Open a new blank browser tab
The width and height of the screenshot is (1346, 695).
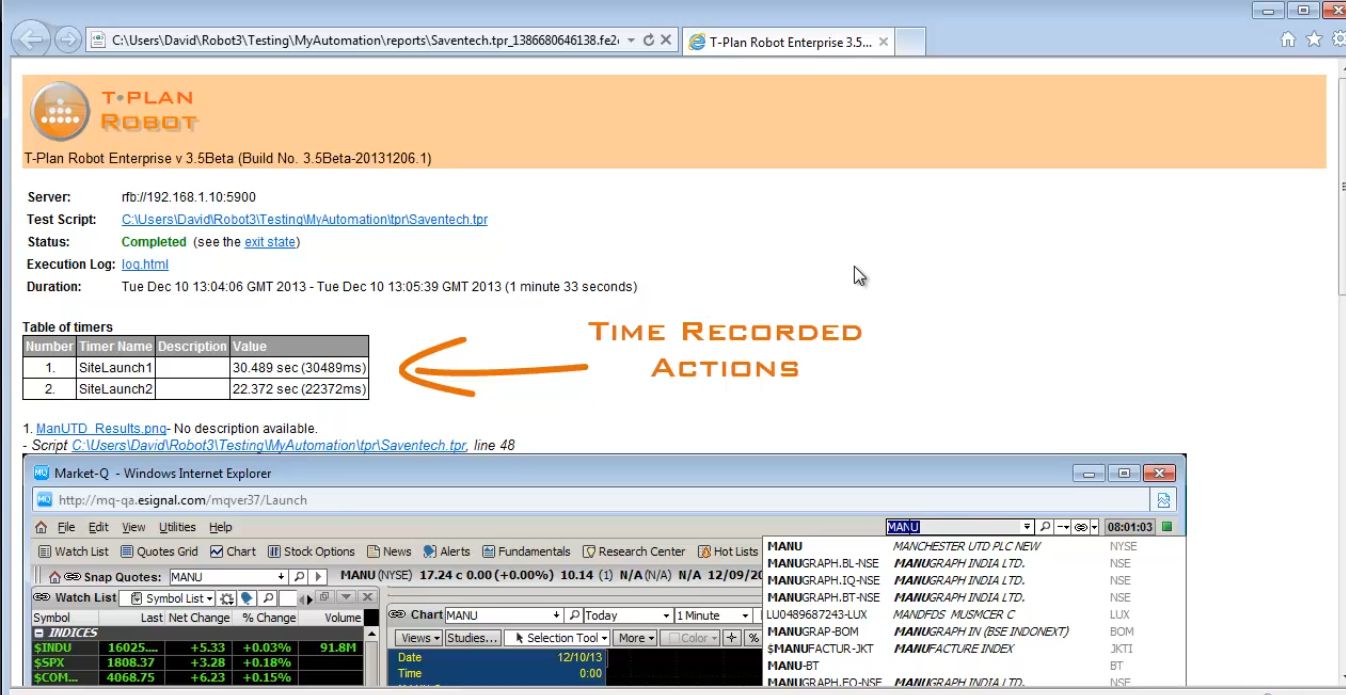pos(909,42)
